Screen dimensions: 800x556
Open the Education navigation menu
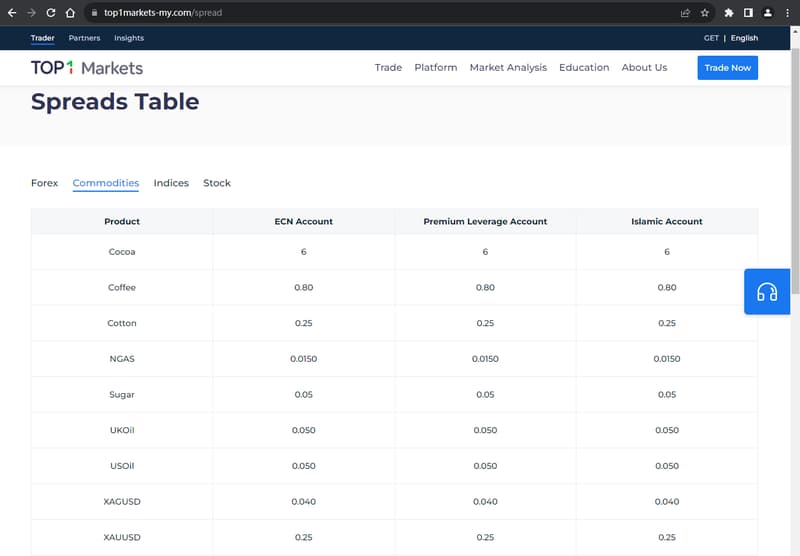584,67
